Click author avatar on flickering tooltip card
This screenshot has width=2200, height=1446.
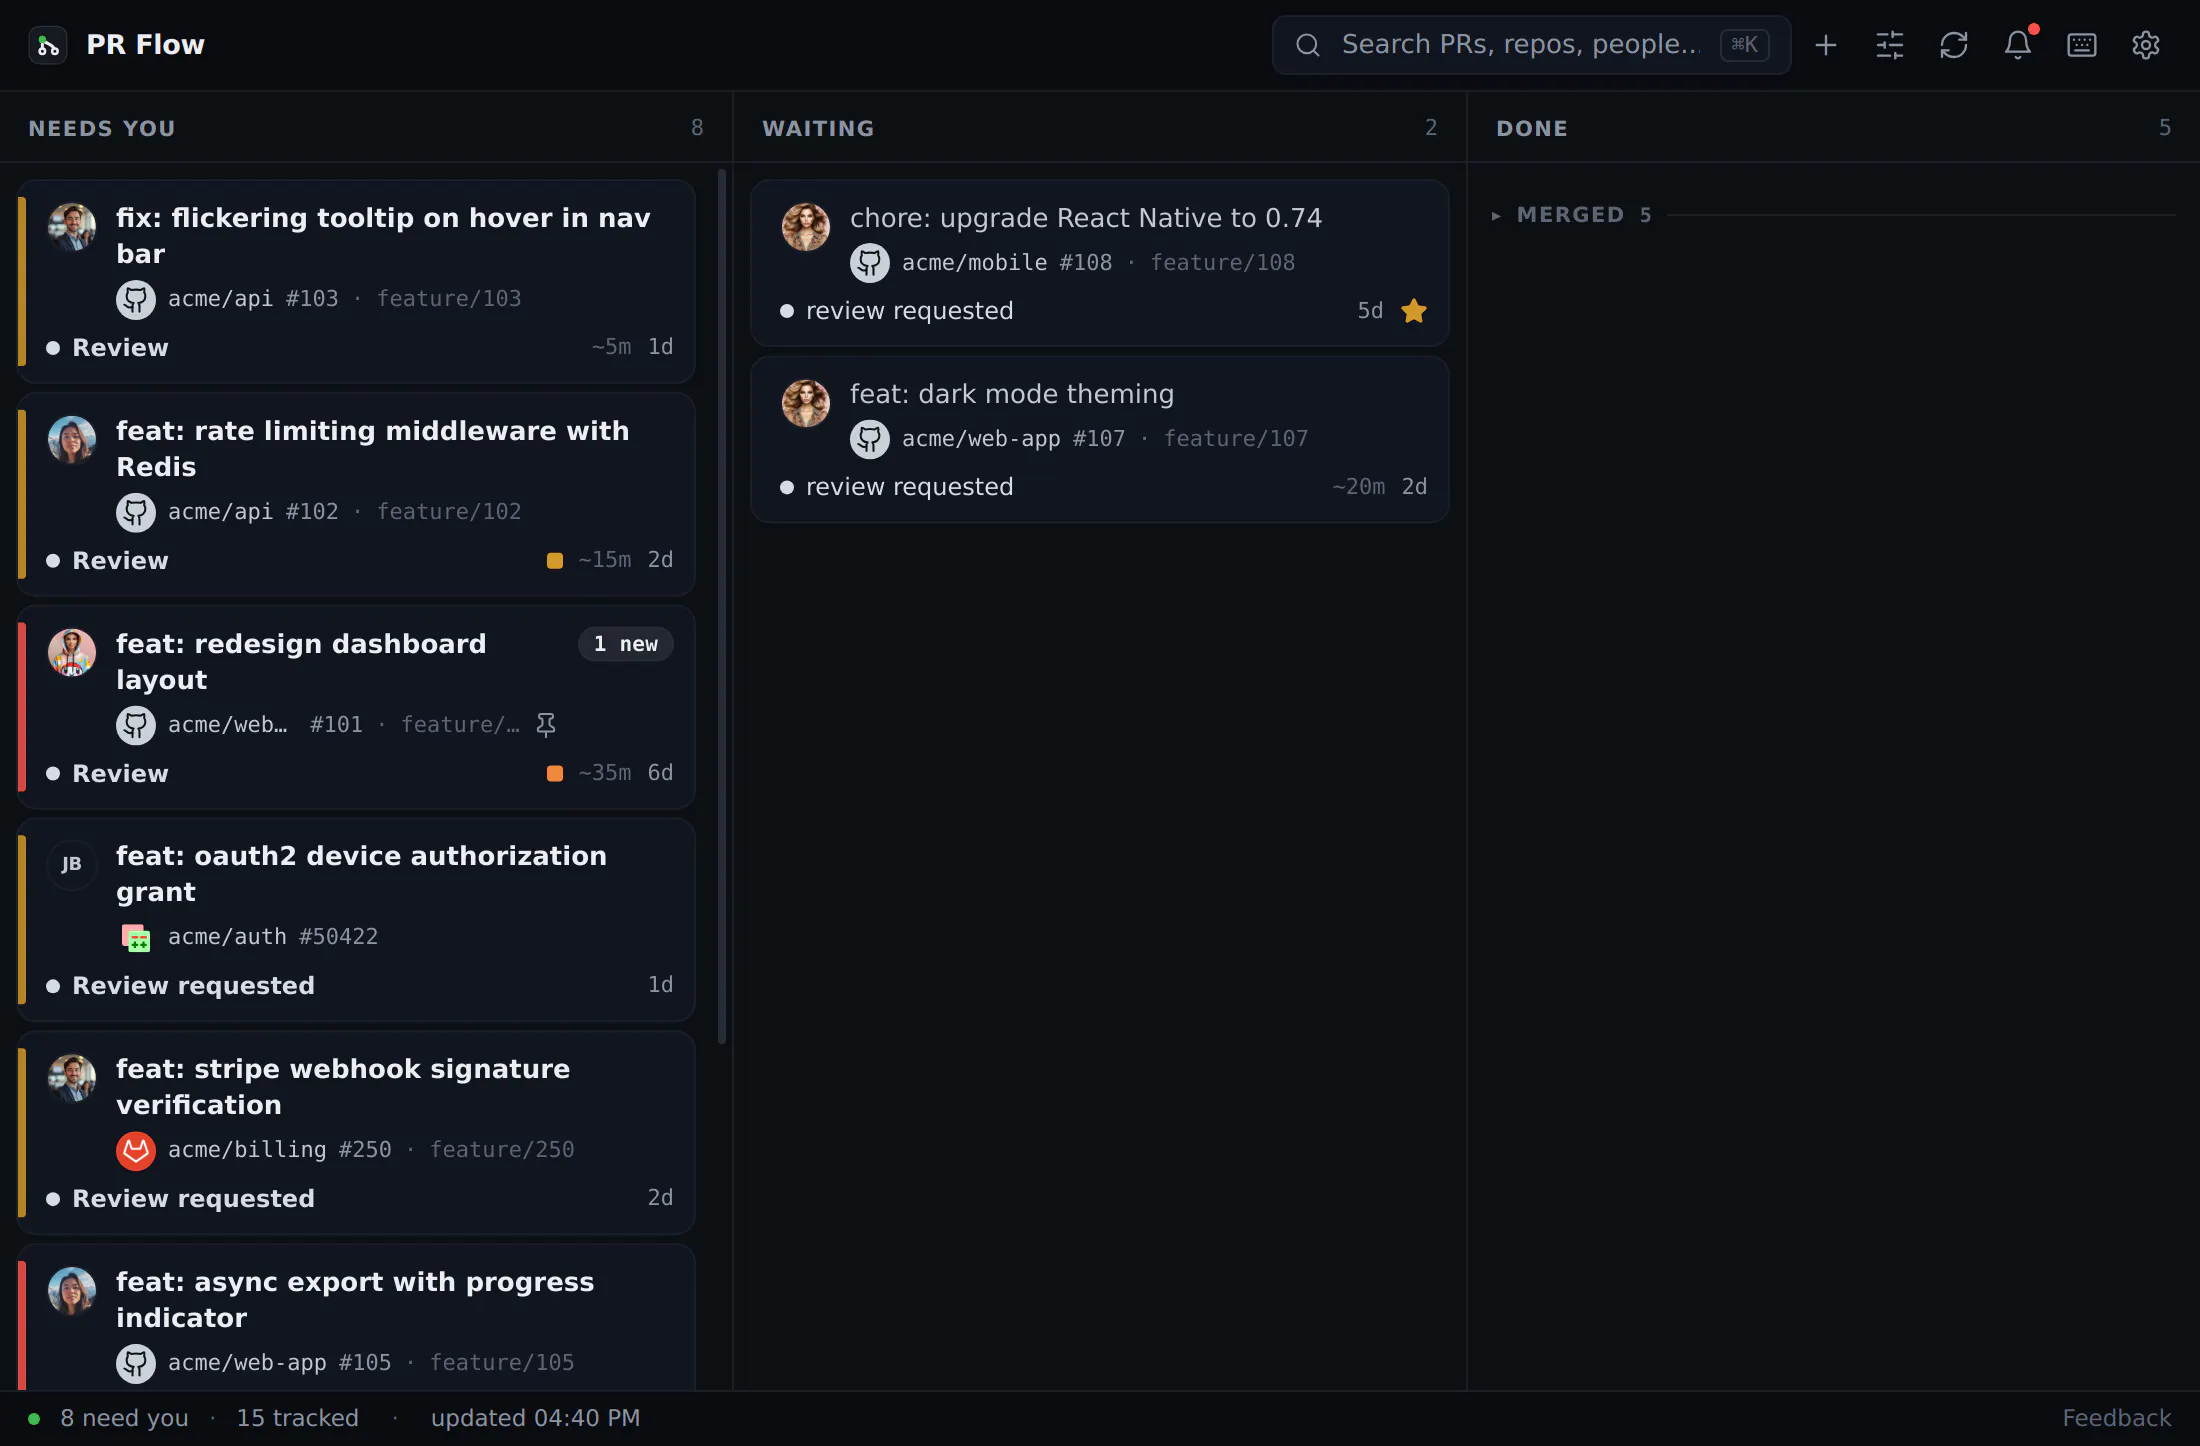[x=72, y=228]
